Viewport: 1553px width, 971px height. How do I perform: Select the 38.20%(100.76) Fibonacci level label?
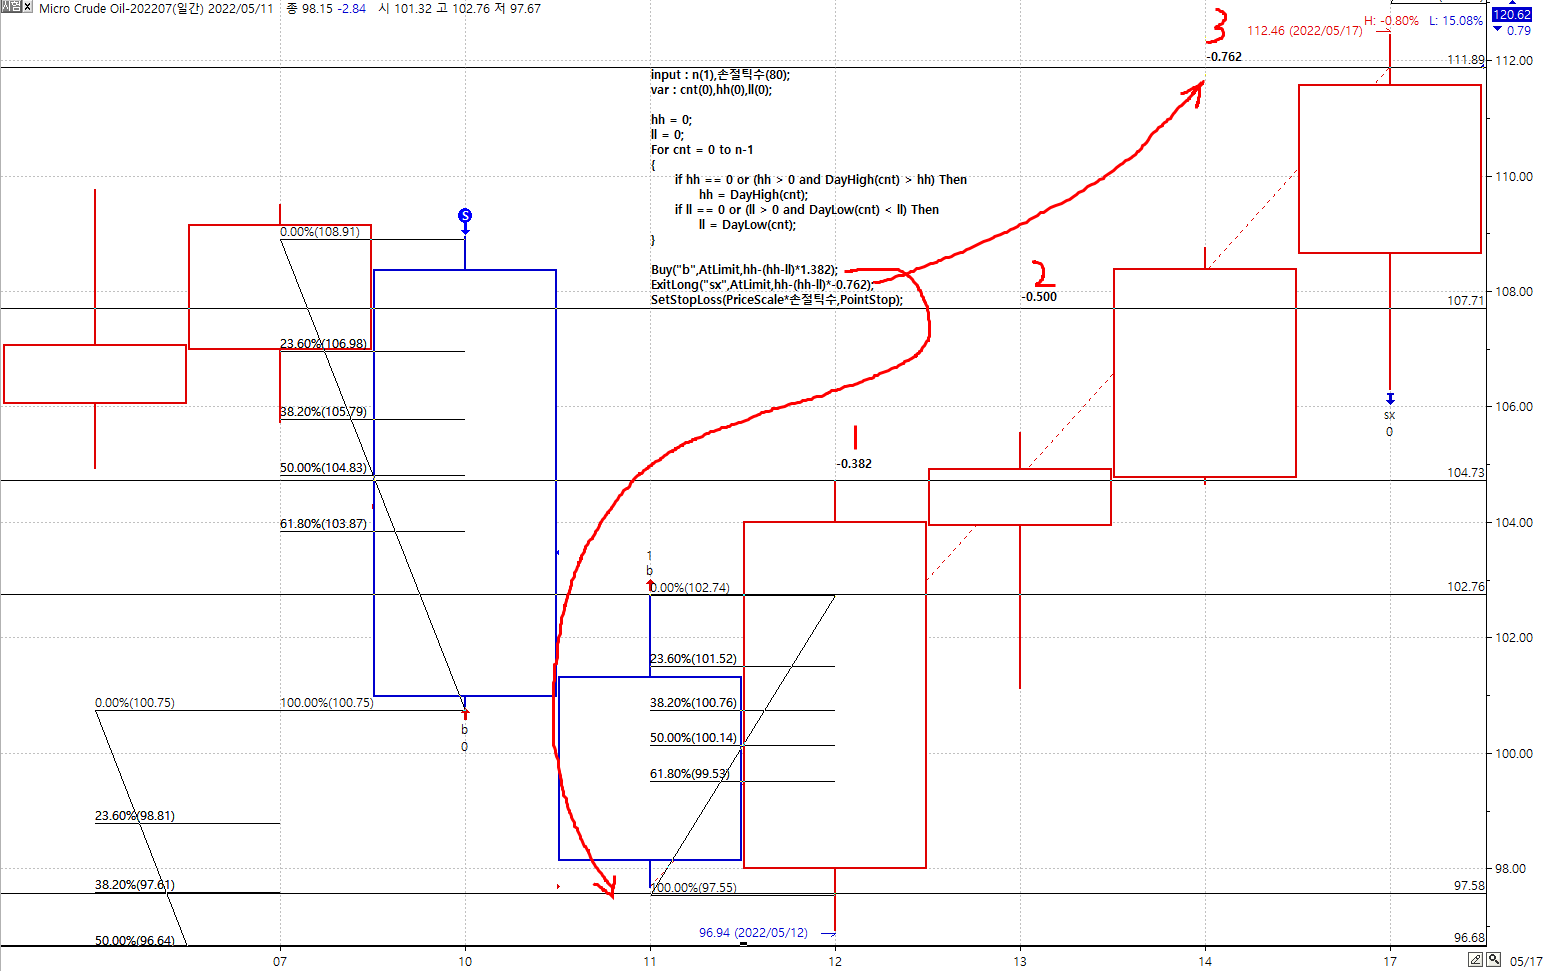pyautogui.click(x=693, y=703)
